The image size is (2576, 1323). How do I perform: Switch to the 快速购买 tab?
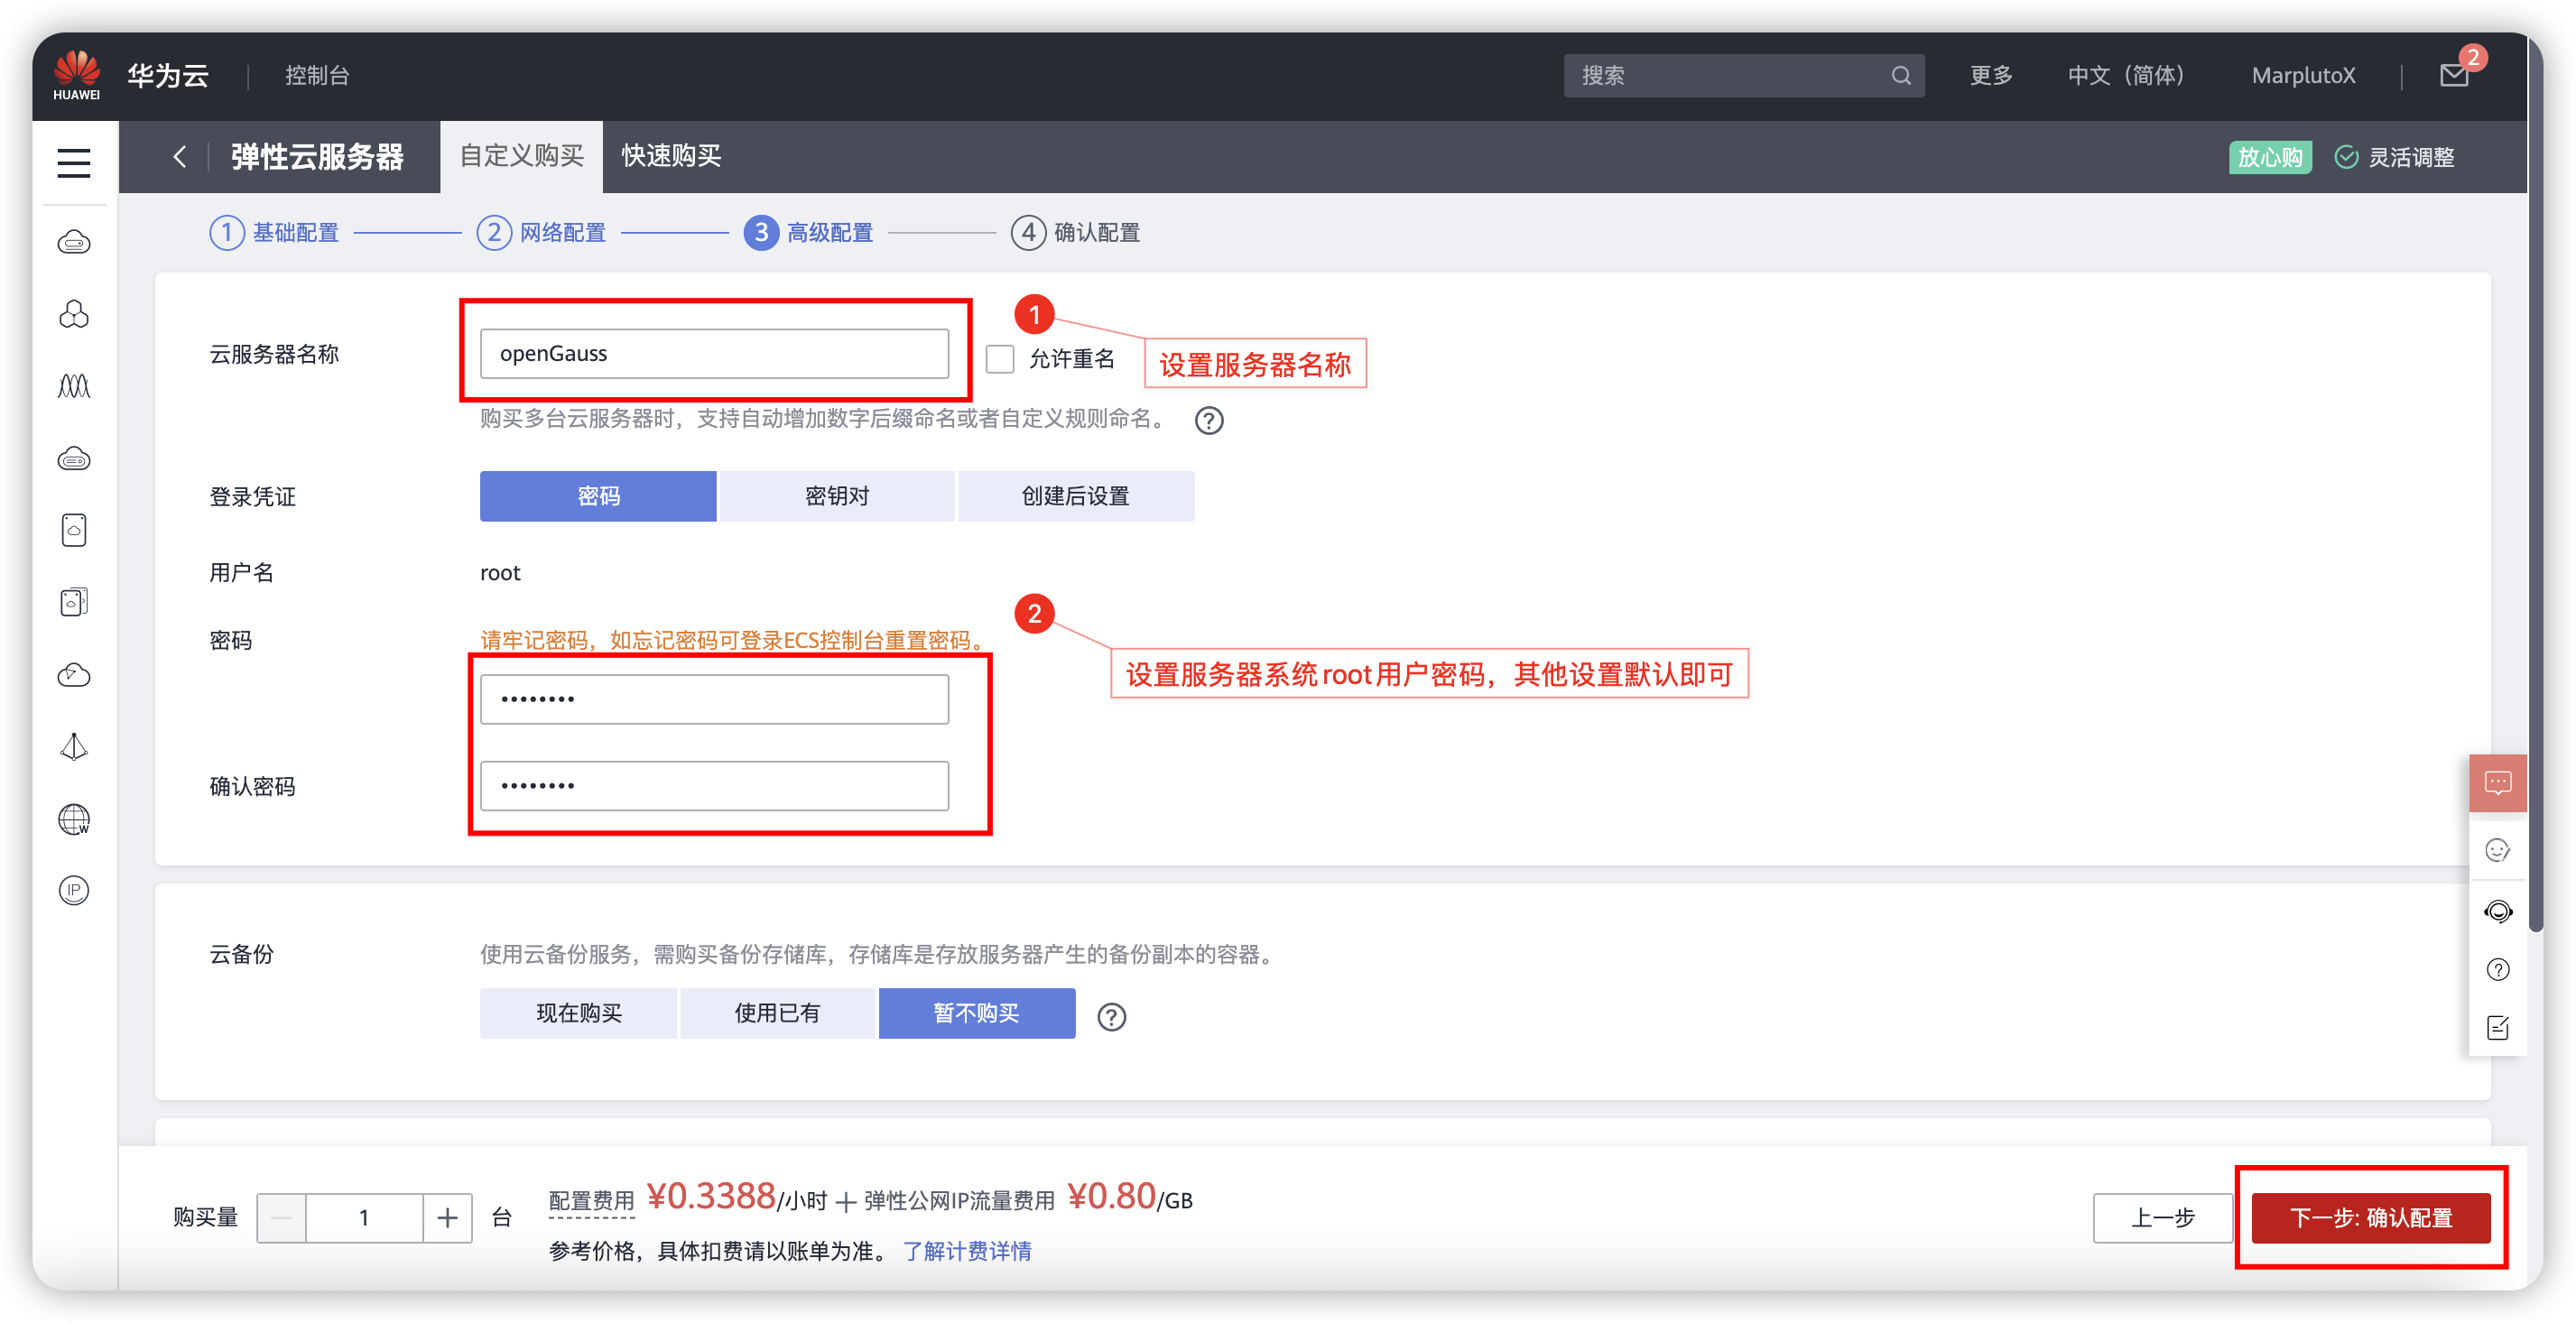pyautogui.click(x=670, y=156)
